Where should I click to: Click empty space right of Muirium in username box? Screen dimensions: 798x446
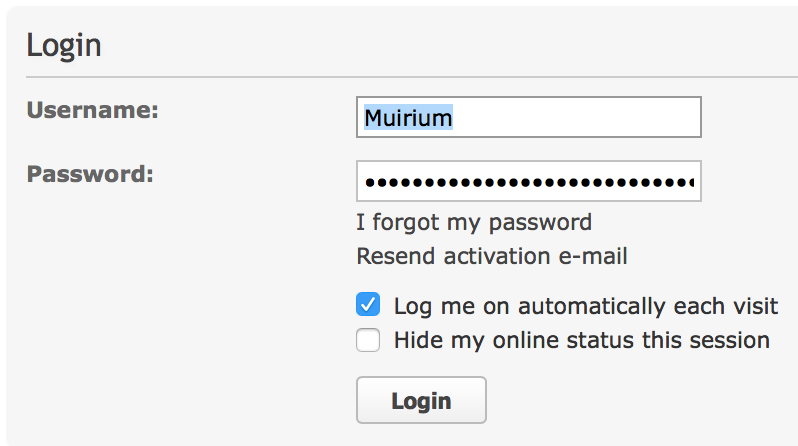tap(580, 117)
